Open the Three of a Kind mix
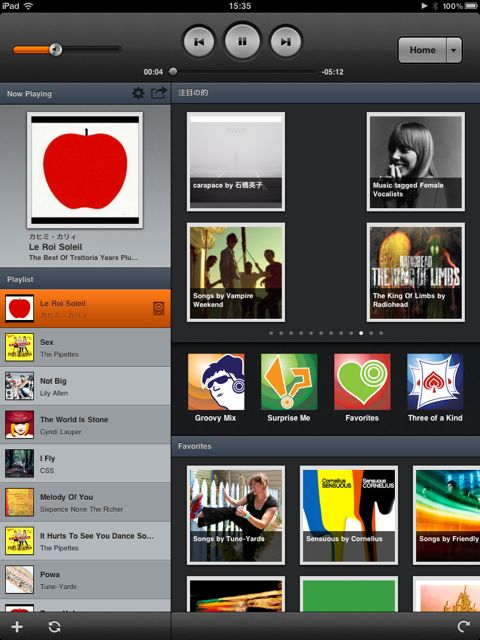The height and width of the screenshot is (640, 480). (435, 388)
